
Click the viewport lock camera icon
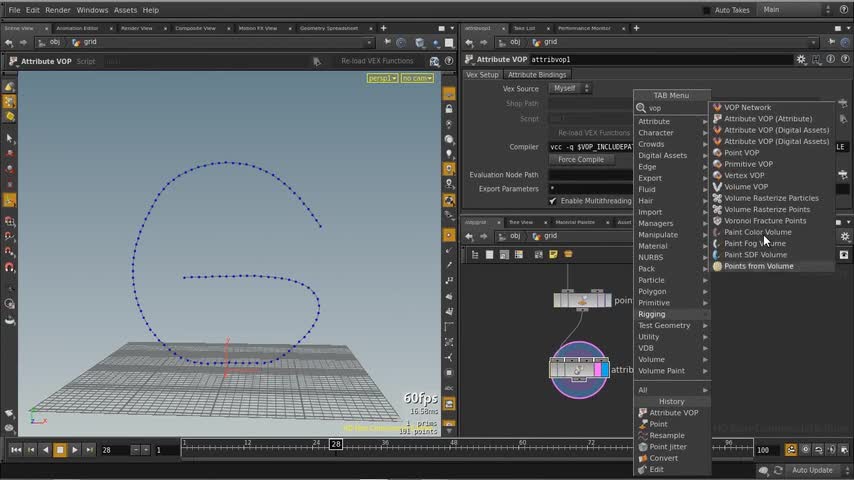(x=449, y=109)
